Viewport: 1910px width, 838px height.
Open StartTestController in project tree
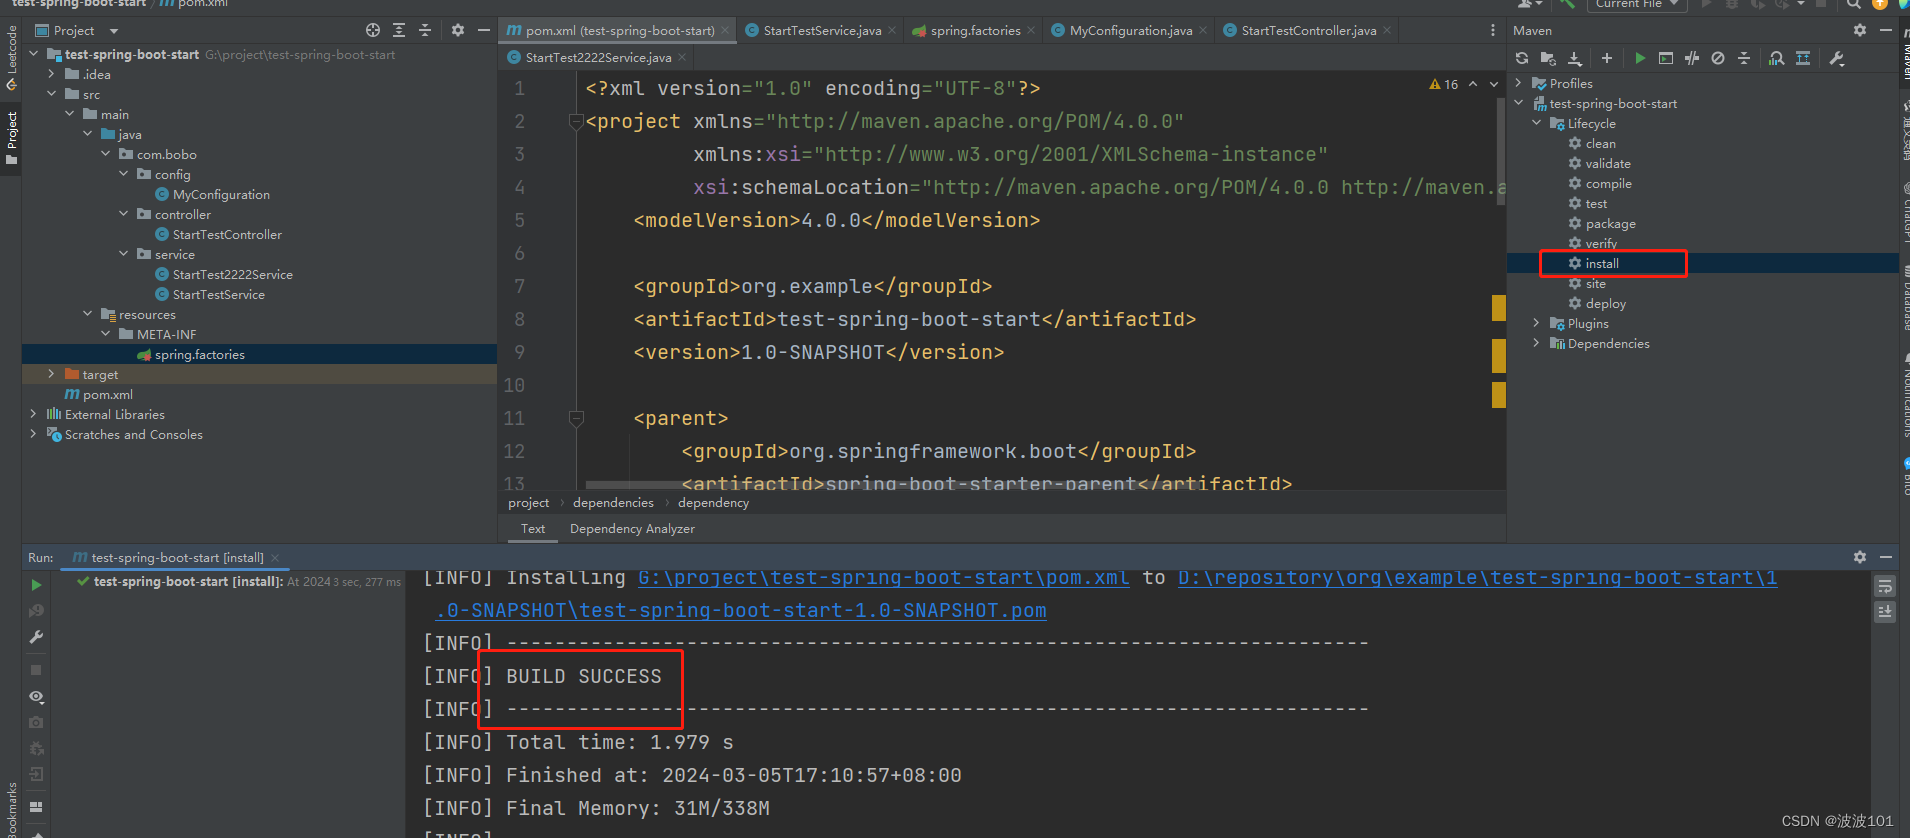coord(227,234)
